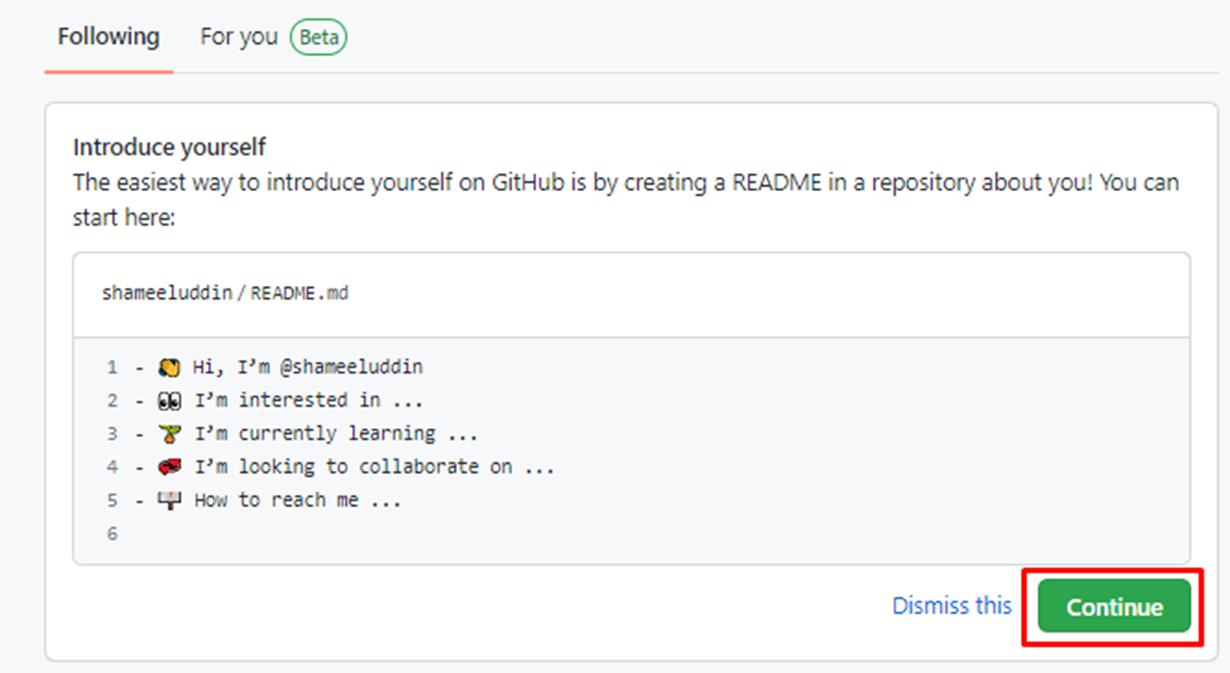Select the shameeluddin / README.md file header
1230x673 pixels.
point(631,294)
